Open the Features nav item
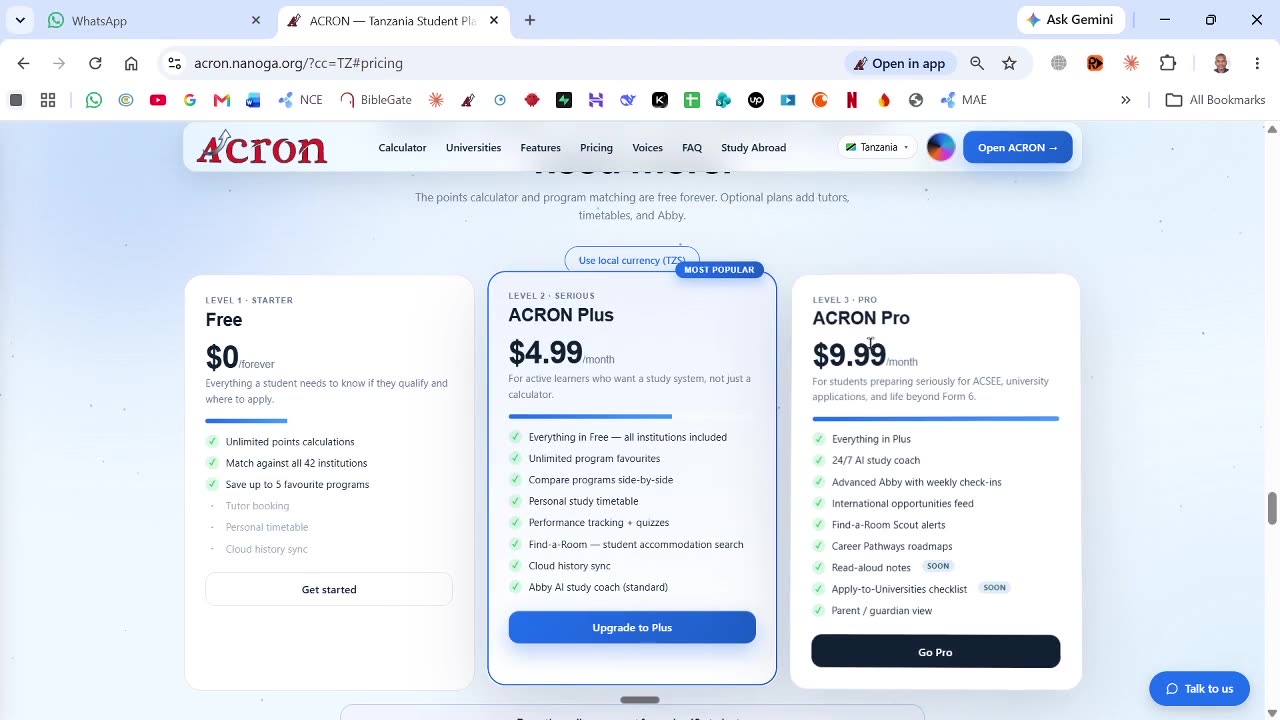1280x720 pixels. tap(540, 148)
